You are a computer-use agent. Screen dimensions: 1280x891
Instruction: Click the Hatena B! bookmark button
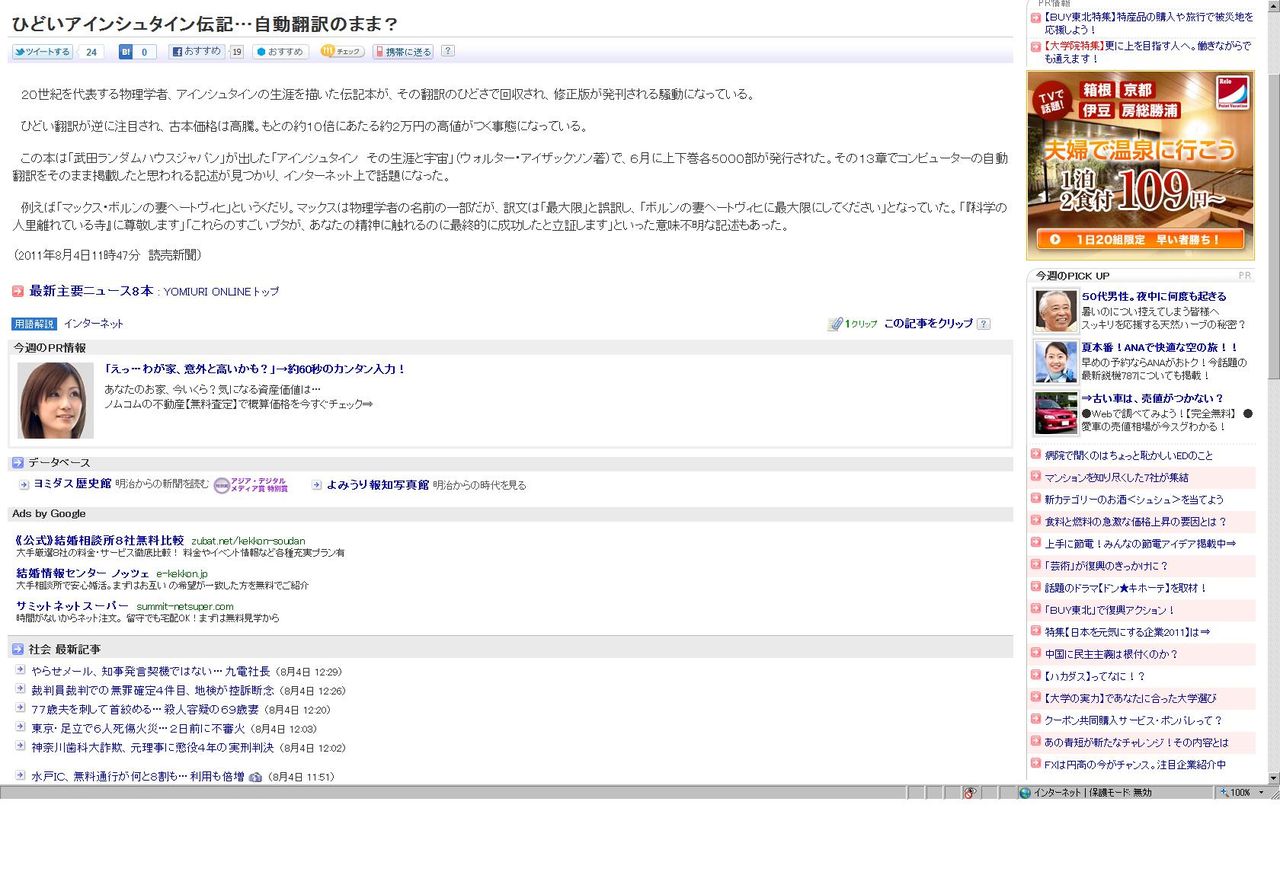(x=126, y=52)
